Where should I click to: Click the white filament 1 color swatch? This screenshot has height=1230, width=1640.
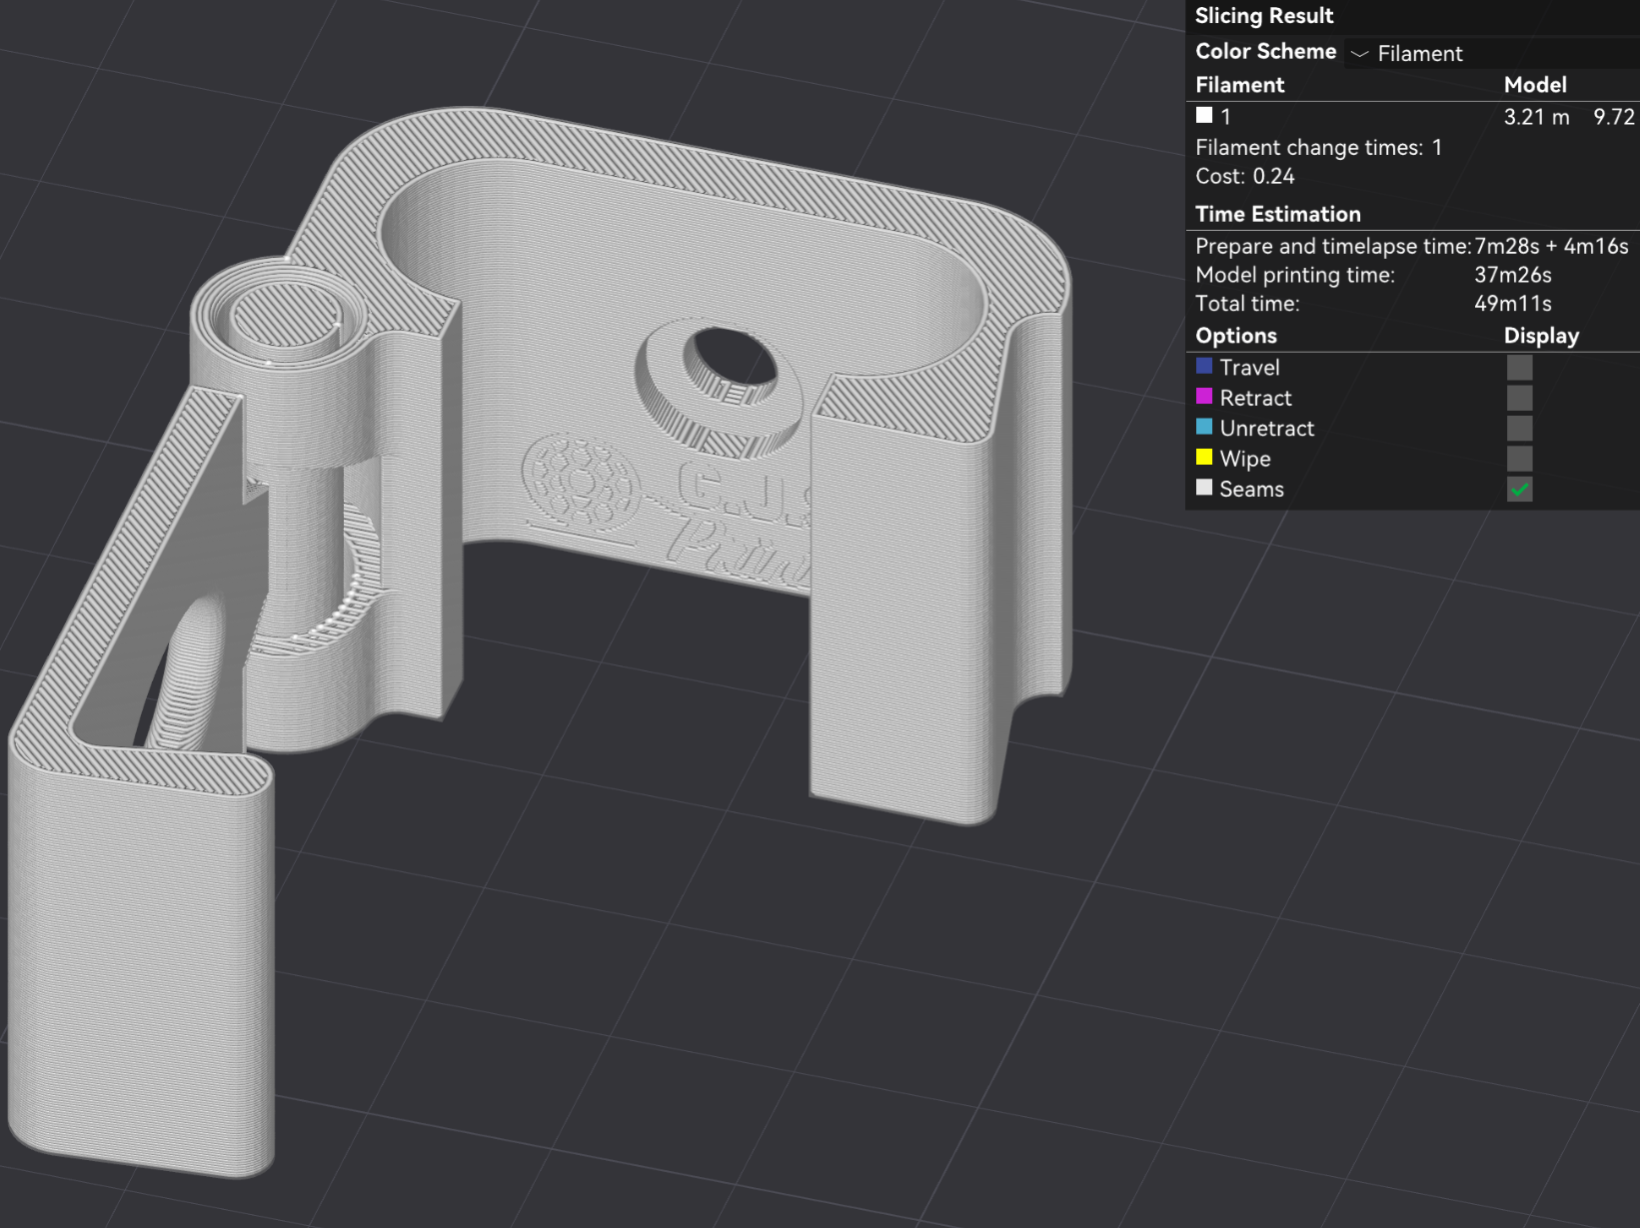(1204, 115)
